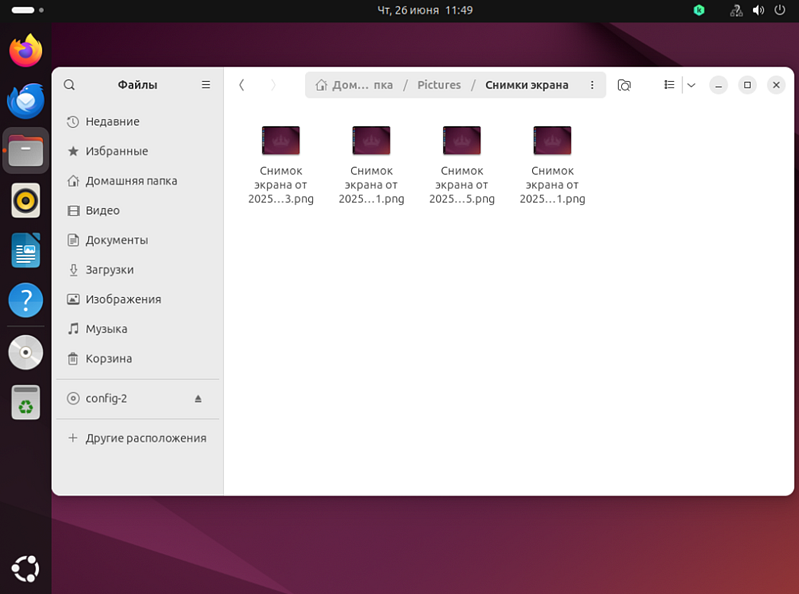
Task: Switch to list view with the toolbar icon
Action: (x=669, y=85)
